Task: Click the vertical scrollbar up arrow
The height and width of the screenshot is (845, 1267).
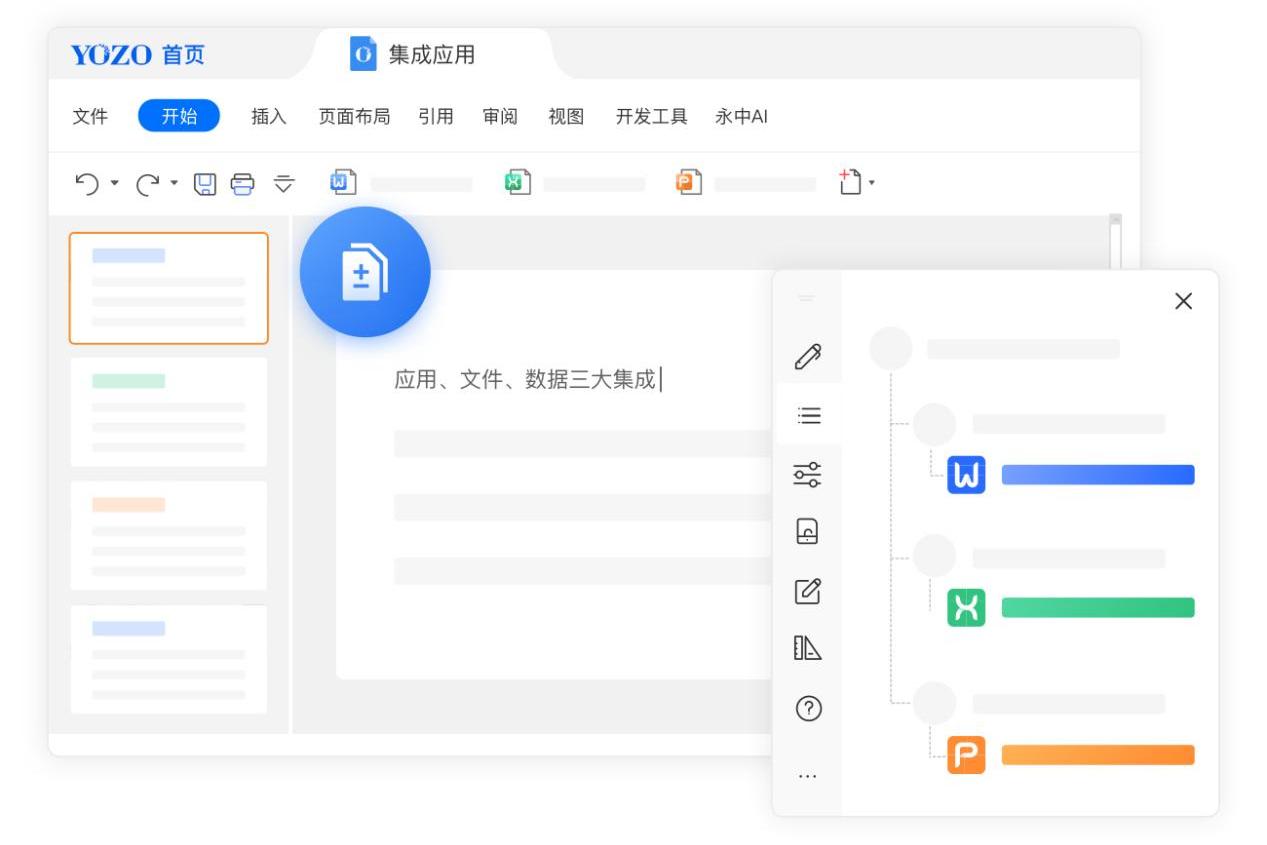Action: pyautogui.click(x=1116, y=220)
